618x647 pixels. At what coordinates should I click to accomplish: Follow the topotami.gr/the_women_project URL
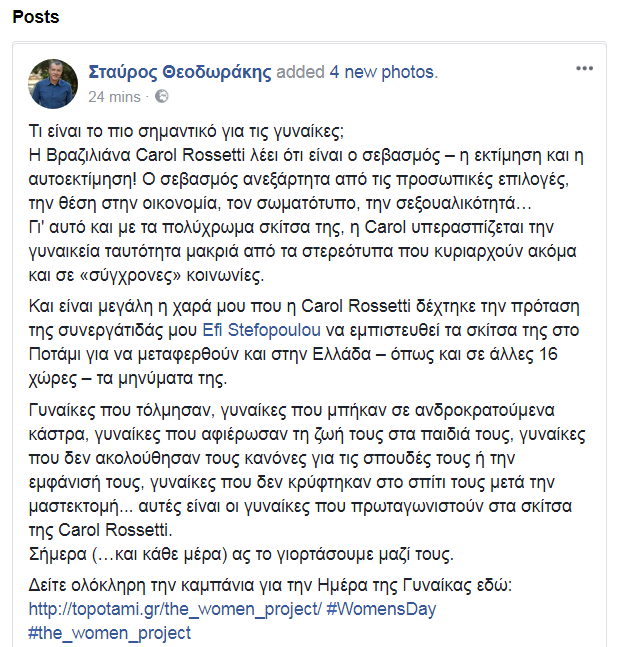coord(175,609)
